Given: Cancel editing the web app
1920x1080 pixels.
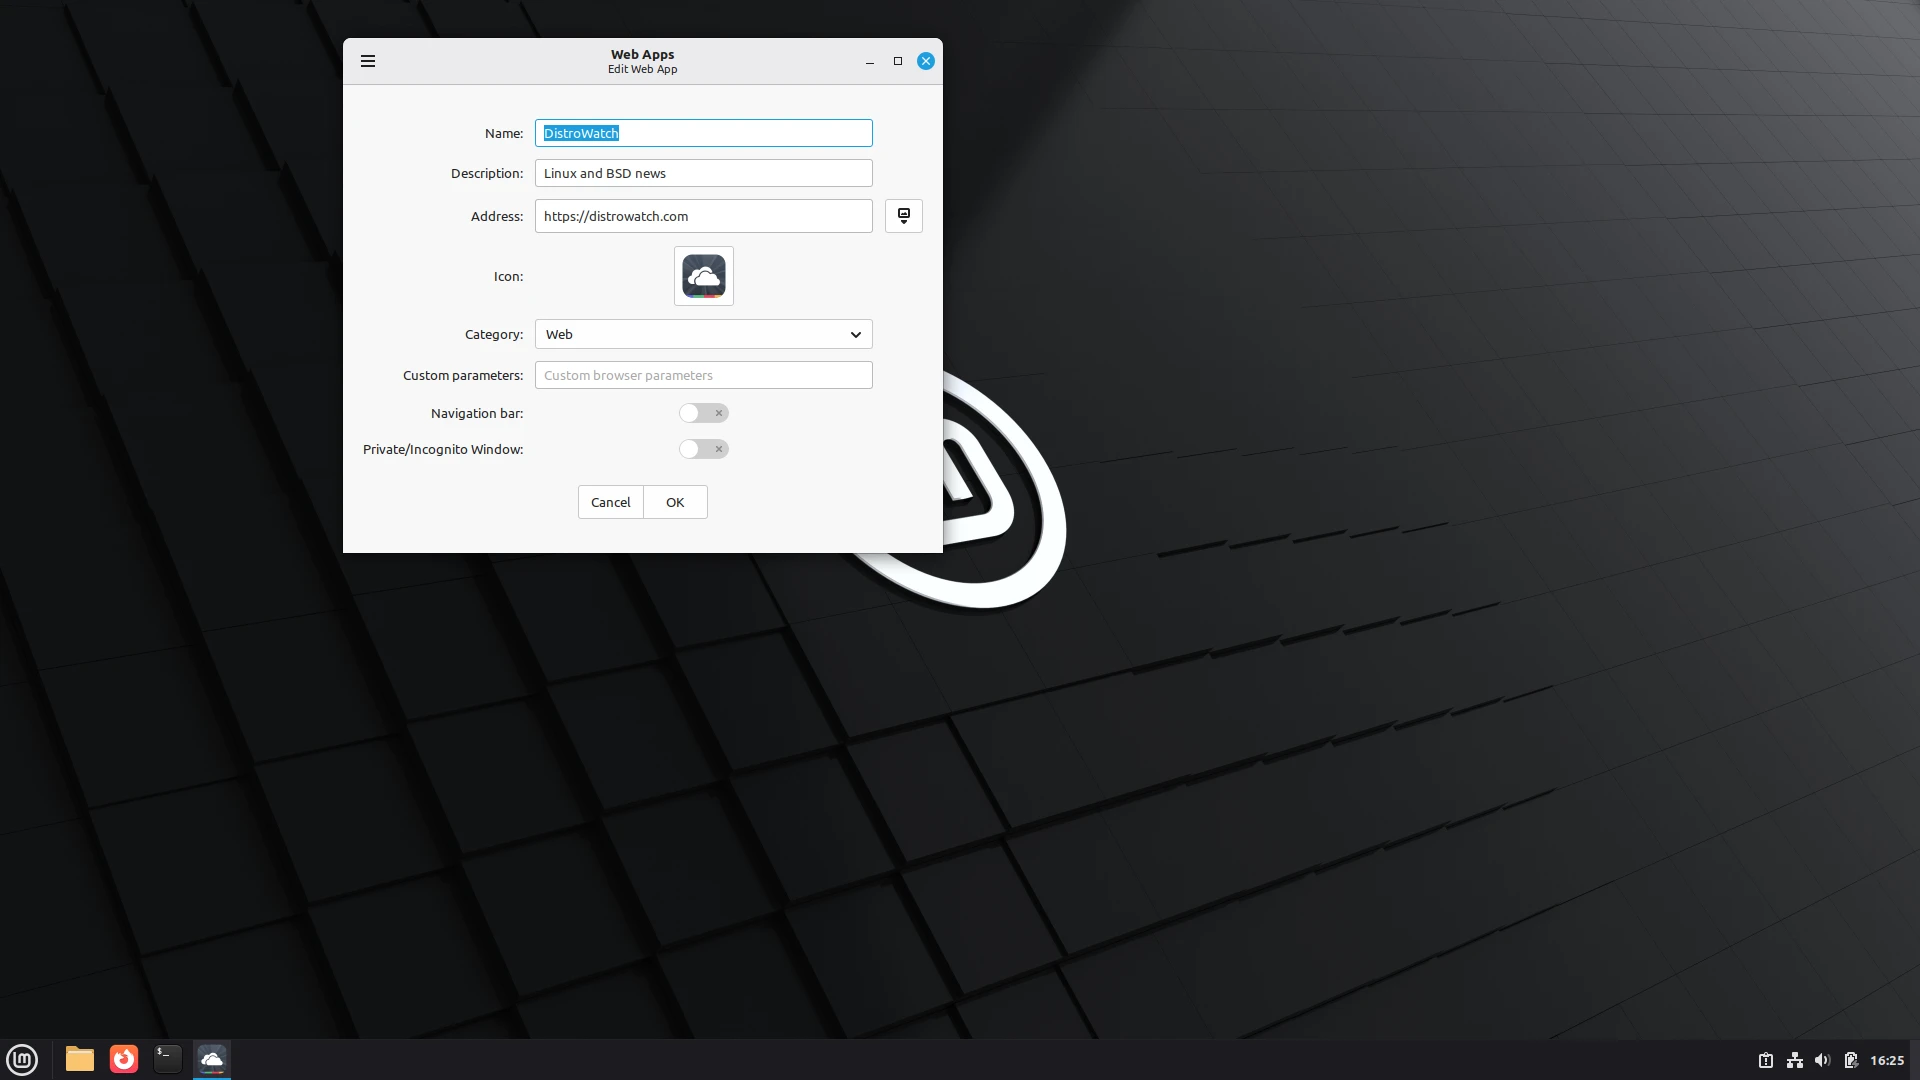Looking at the screenshot, I should (610, 502).
